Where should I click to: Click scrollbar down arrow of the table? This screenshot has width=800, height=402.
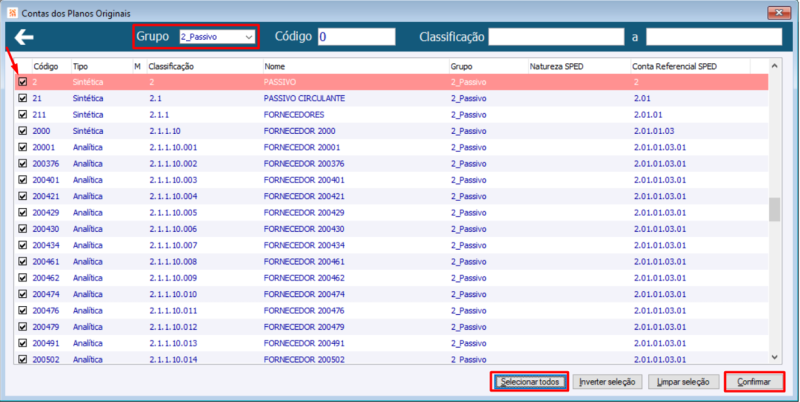click(774, 358)
